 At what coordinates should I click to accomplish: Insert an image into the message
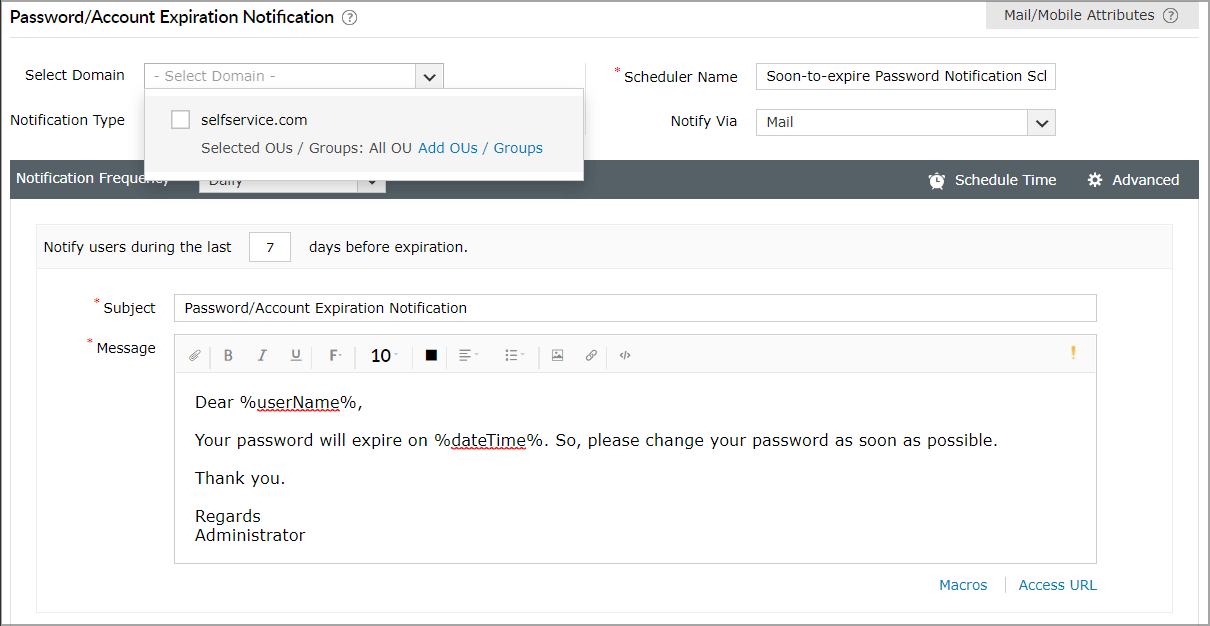click(x=558, y=356)
